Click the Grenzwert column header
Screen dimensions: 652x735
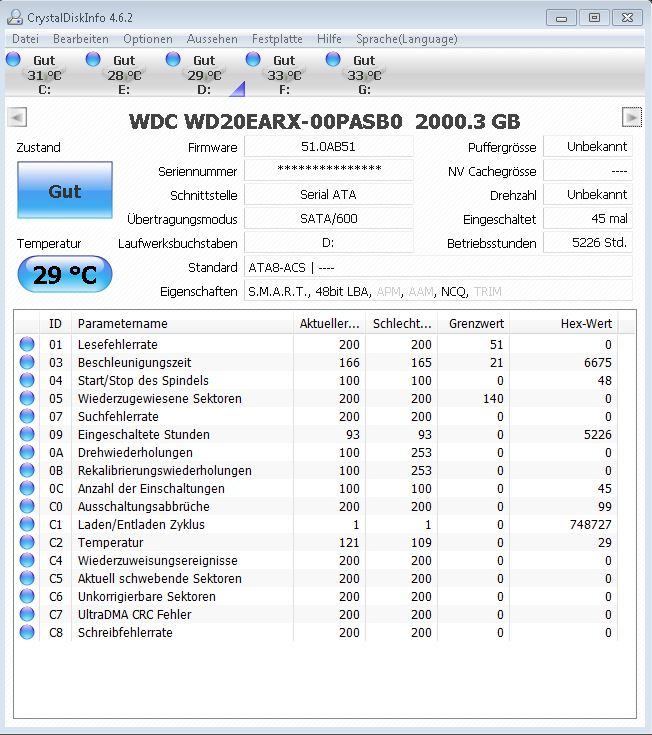(474, 323)
